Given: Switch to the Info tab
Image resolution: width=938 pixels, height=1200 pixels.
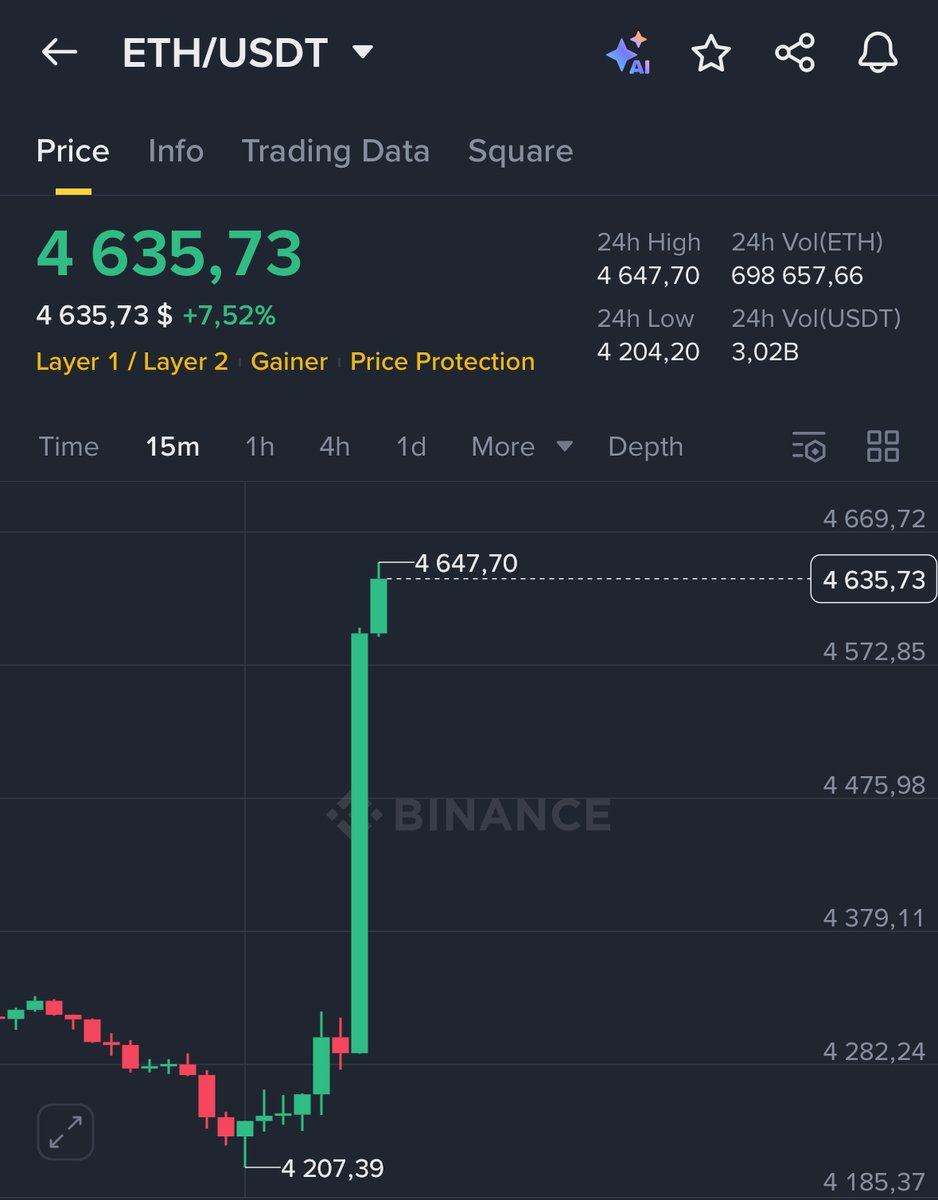Looking at the screenshot, I should point(175,151).
